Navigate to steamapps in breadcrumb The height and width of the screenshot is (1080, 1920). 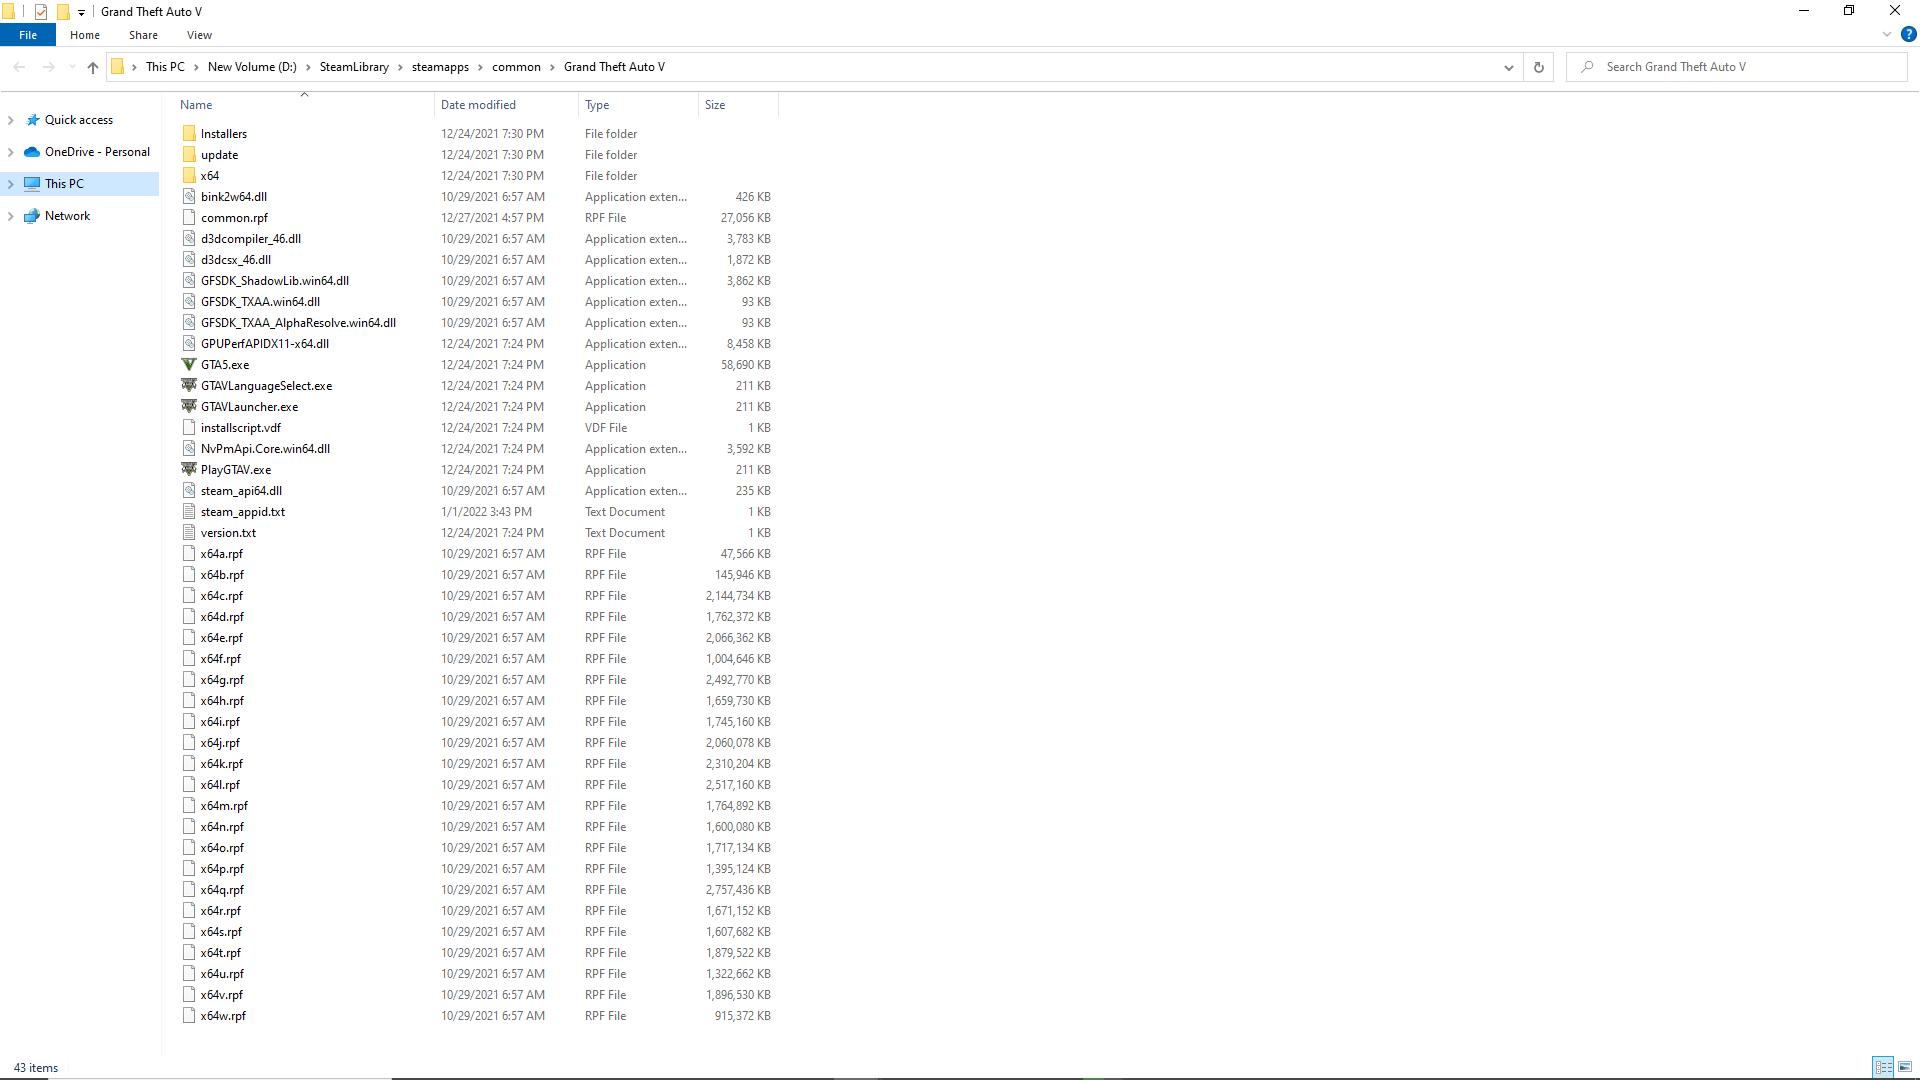point(440,67)
